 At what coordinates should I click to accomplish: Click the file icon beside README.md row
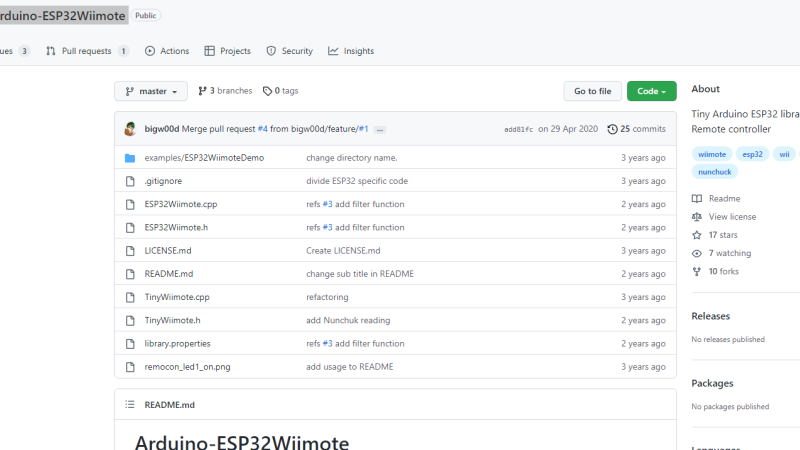(x=130, y=274)
